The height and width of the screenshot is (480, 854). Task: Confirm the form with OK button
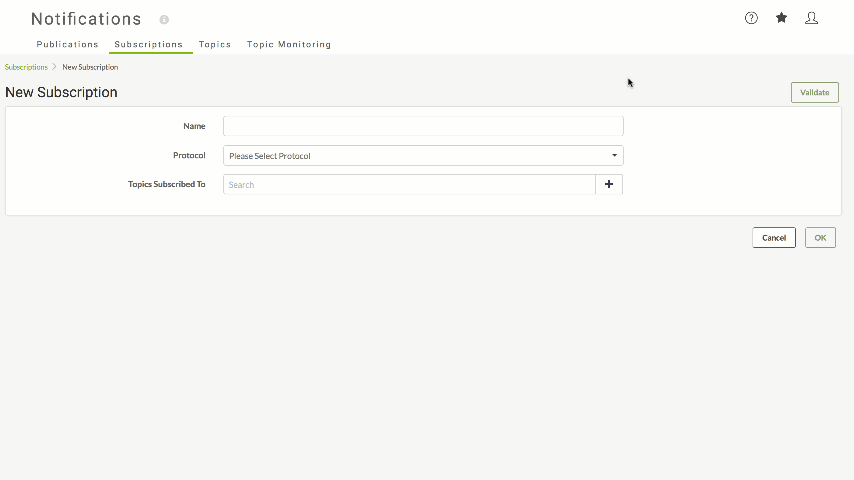pyautogui.click(x=820, y=238)
